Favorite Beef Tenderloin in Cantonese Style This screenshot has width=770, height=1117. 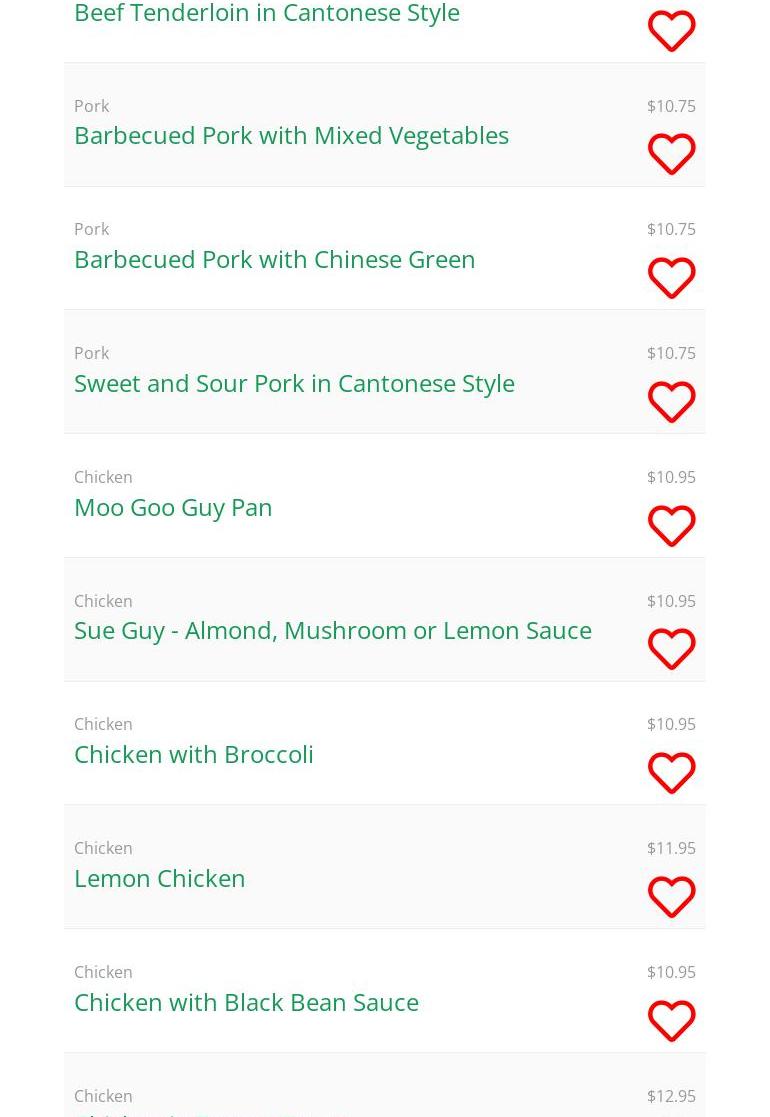coord(671,31)
